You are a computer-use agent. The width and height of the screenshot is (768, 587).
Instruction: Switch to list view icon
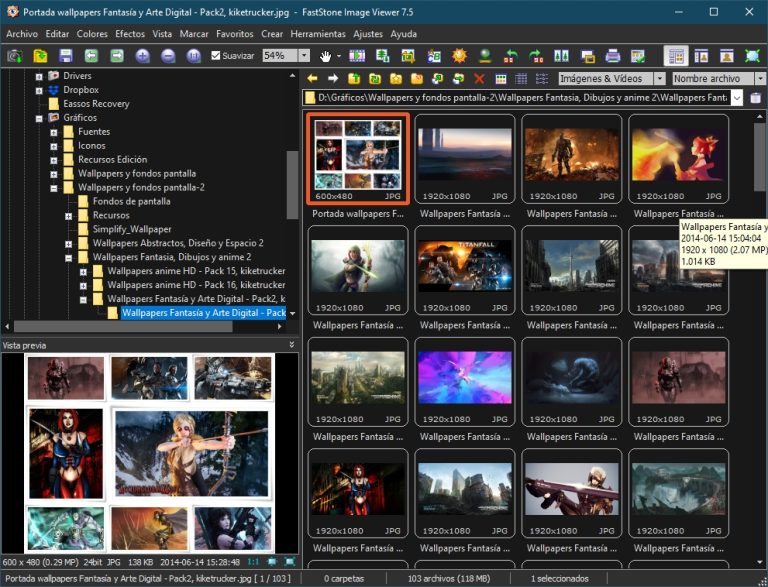click(x=542, y=78)
